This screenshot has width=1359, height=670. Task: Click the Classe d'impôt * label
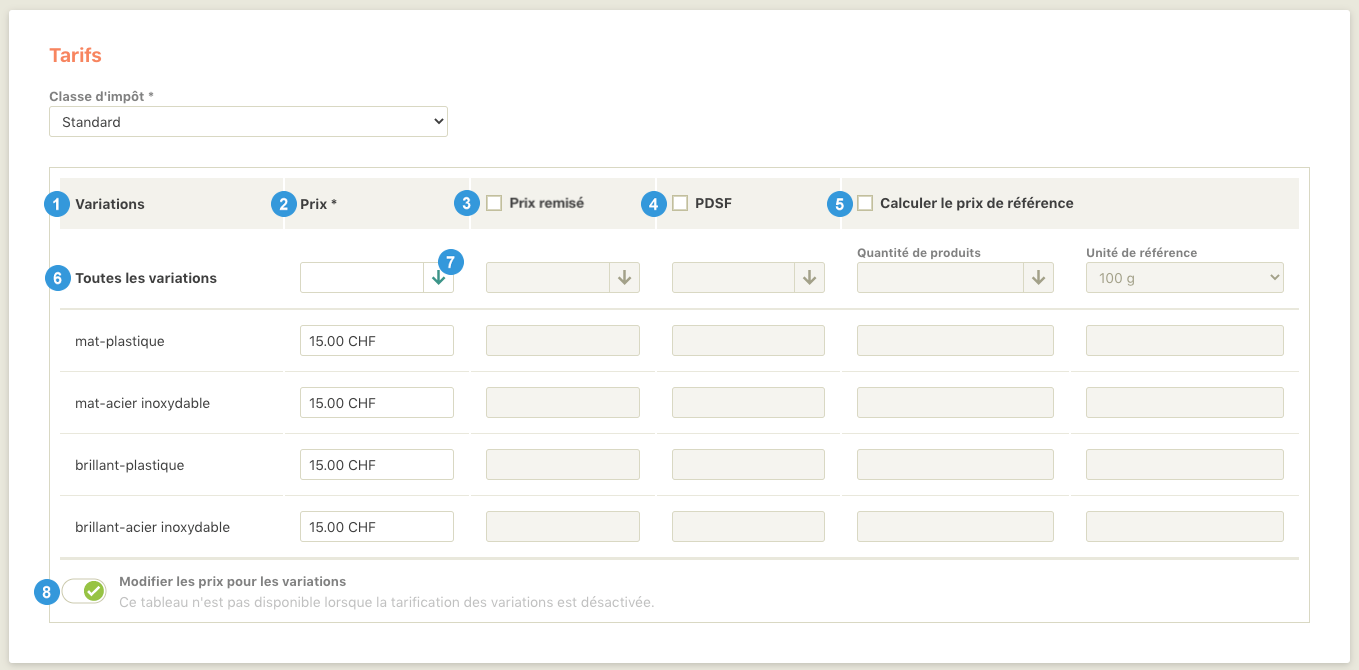[x=102, y=97]
